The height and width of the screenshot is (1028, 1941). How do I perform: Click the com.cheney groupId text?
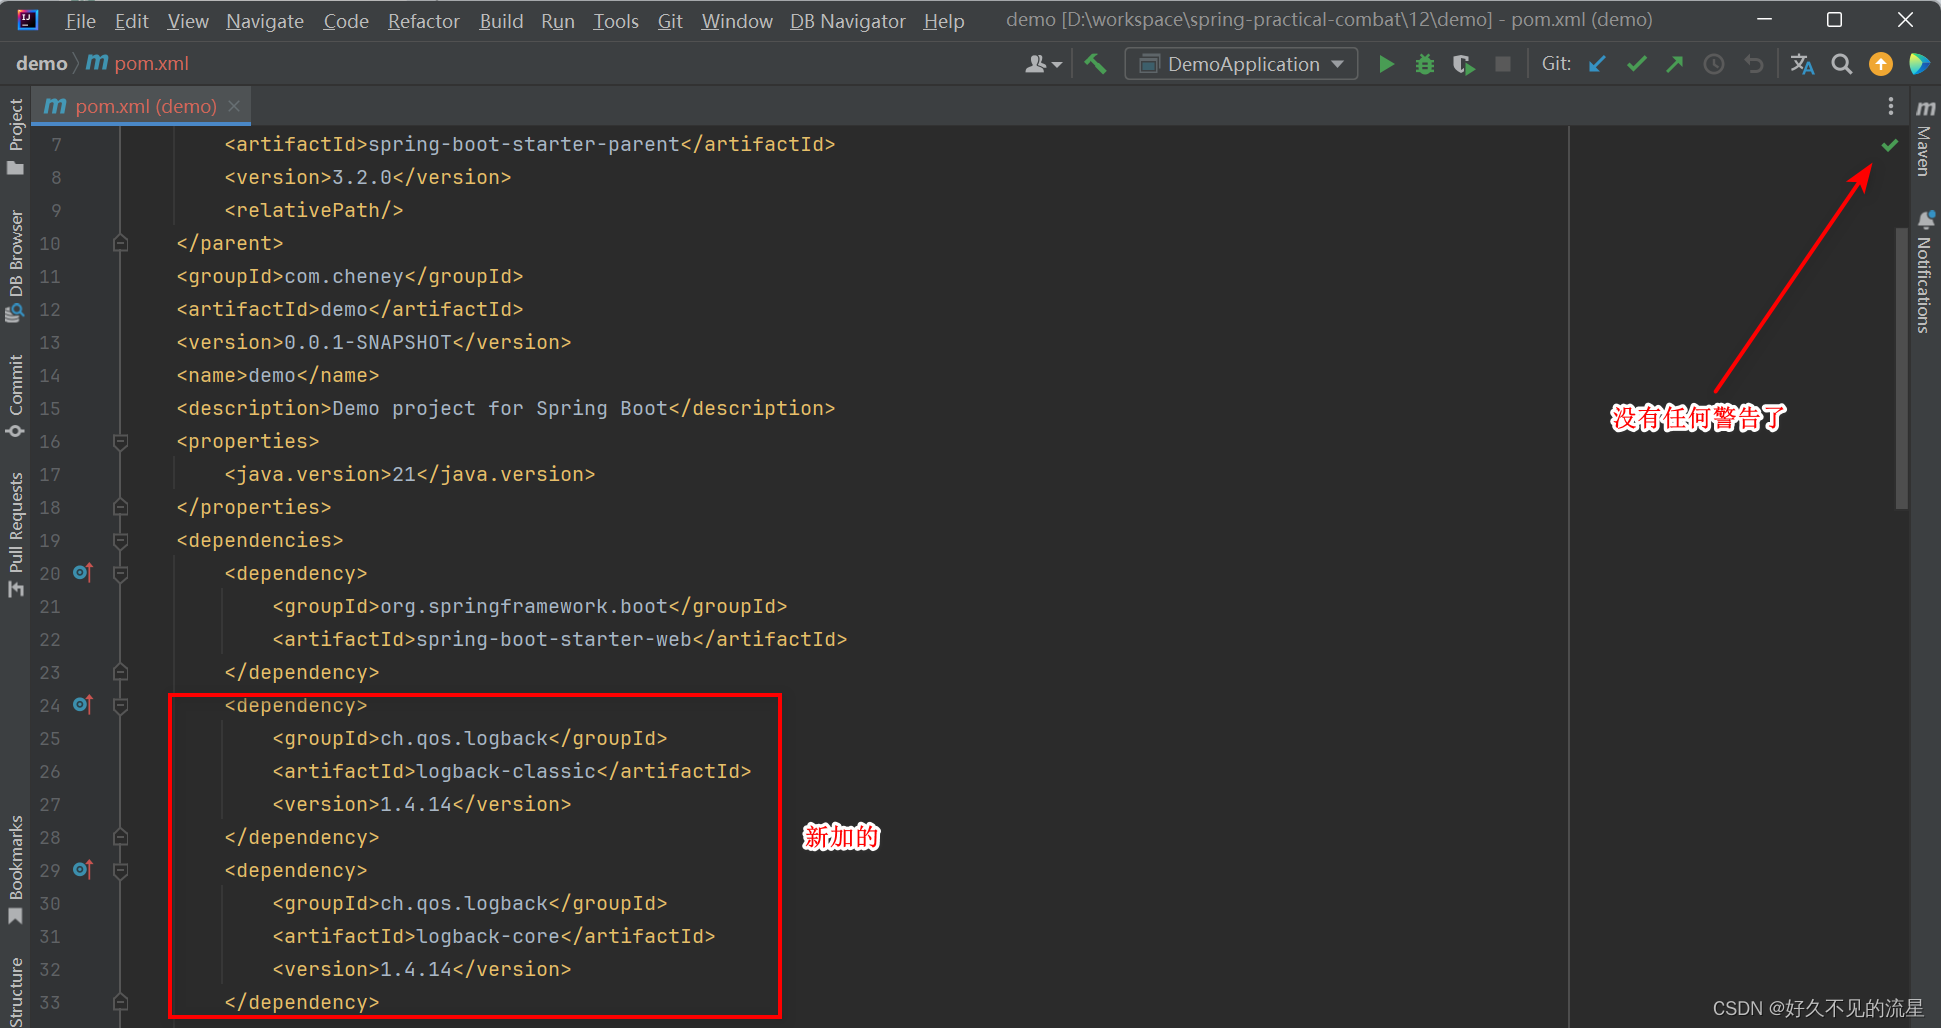point(345,276)
